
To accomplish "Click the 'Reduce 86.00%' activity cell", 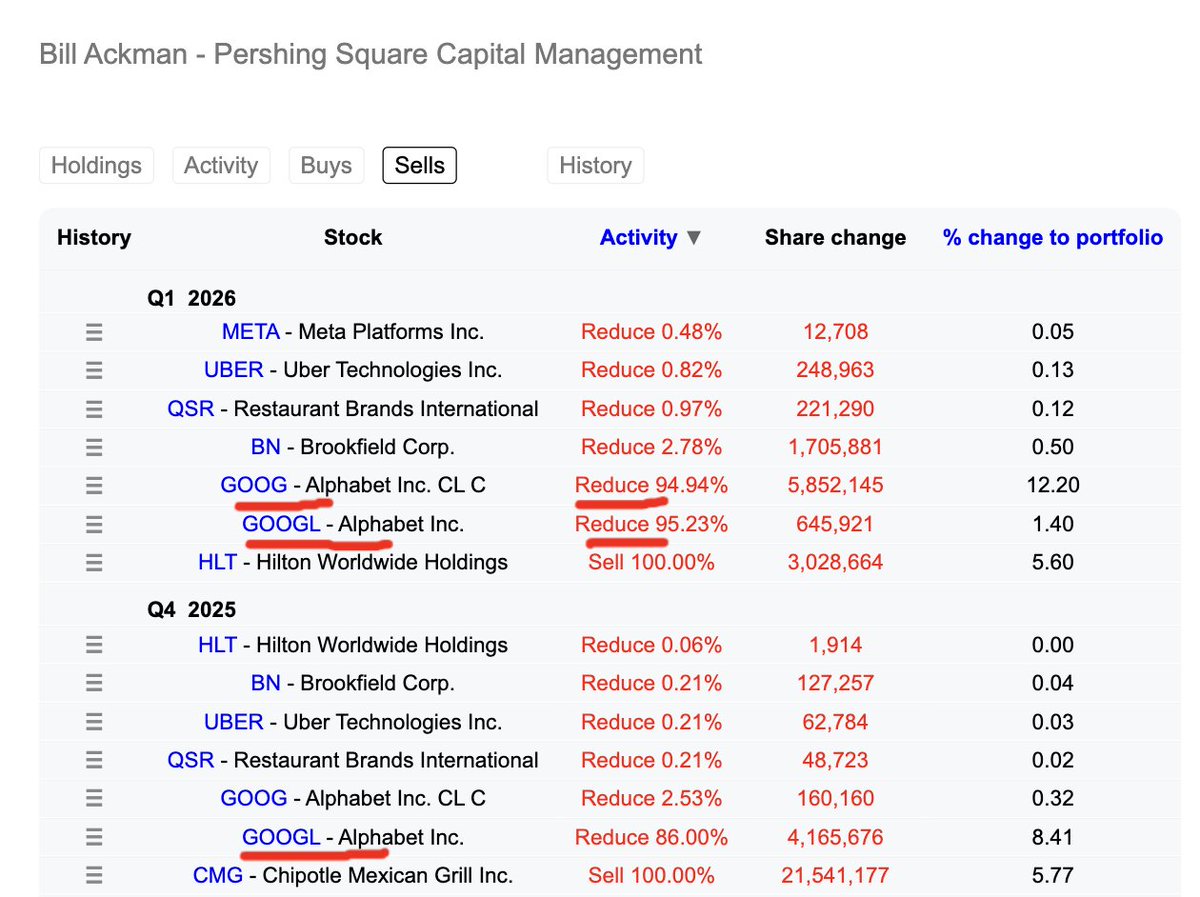I will tap(652, 838).
